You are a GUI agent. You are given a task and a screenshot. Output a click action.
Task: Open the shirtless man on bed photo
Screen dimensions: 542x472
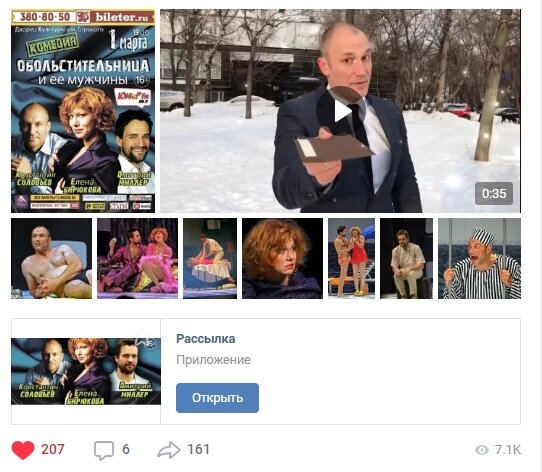click(52, 258)
